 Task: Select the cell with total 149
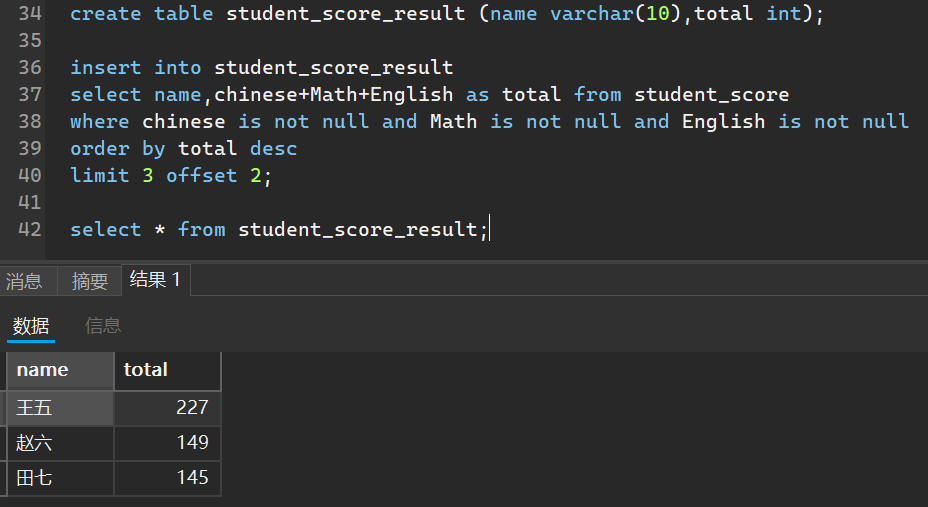(167, 443)
